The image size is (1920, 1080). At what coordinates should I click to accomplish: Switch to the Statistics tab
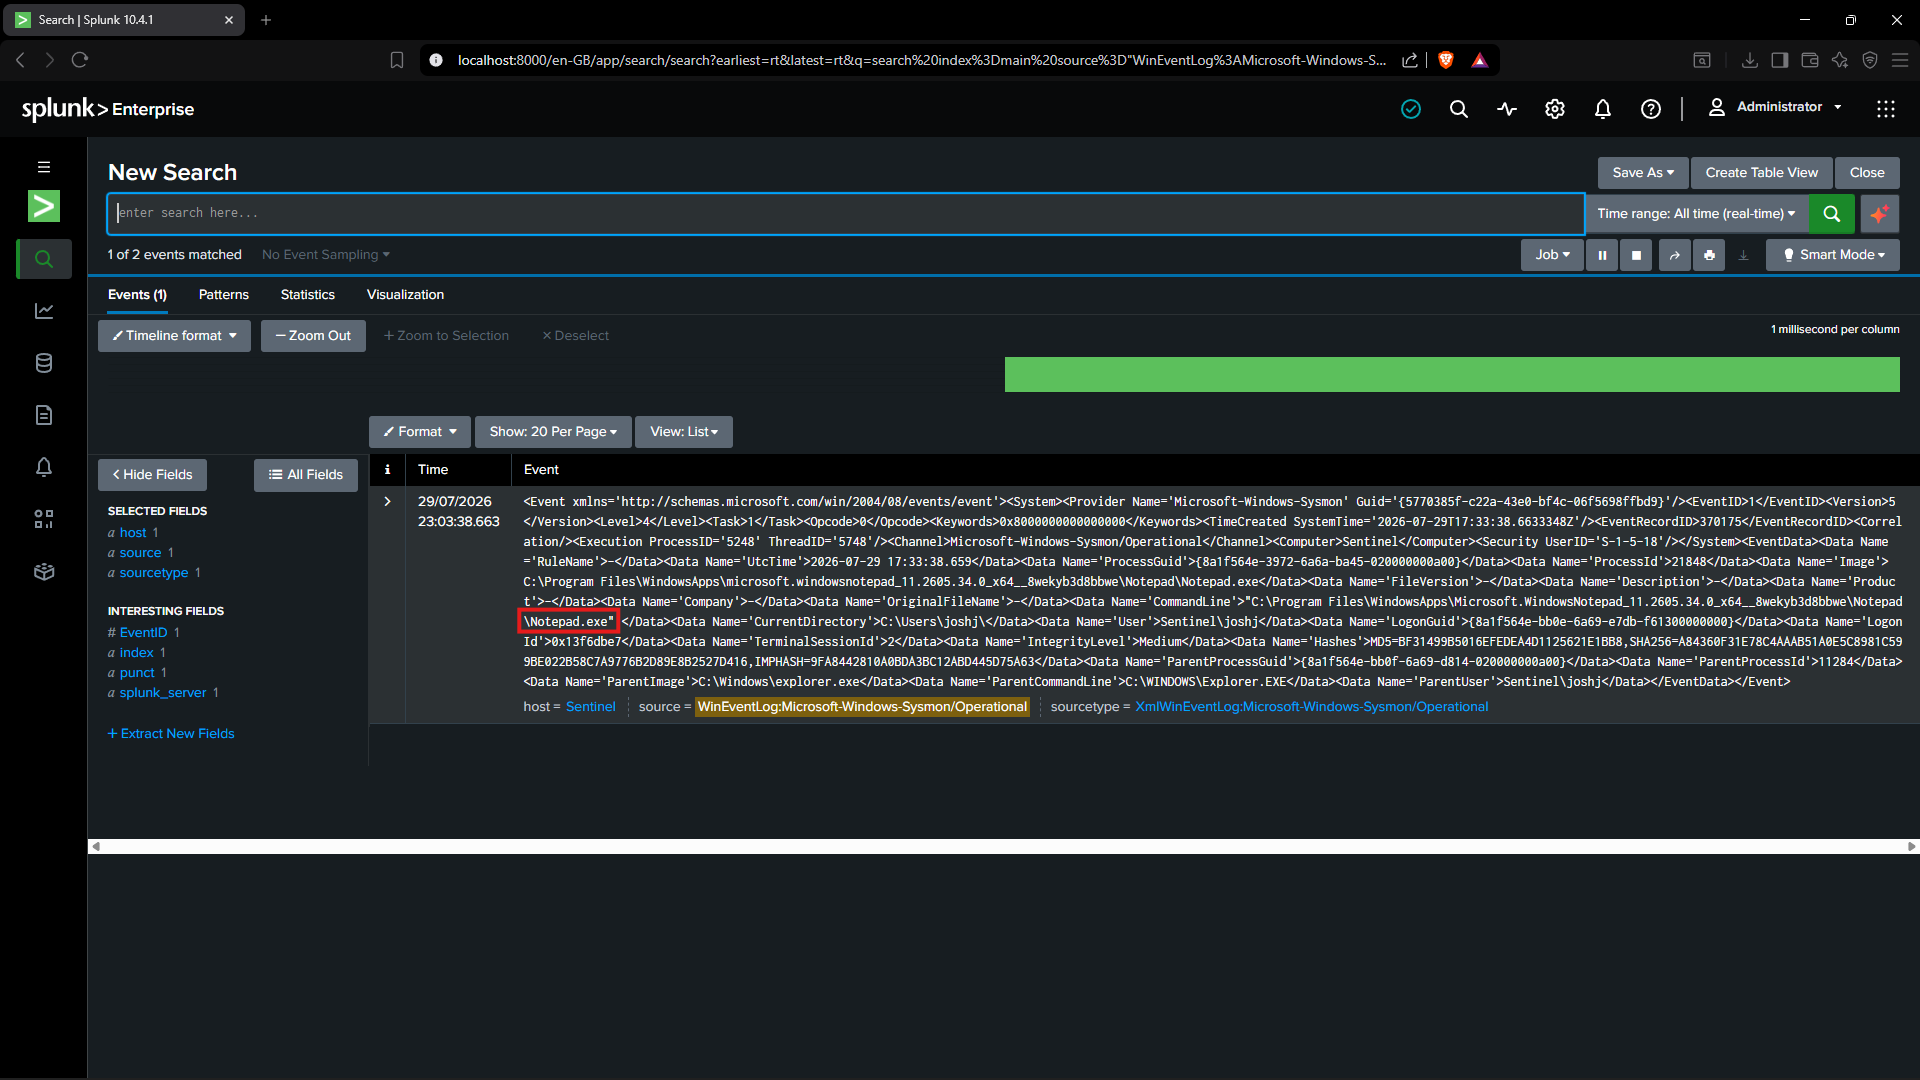click(308, 295)
